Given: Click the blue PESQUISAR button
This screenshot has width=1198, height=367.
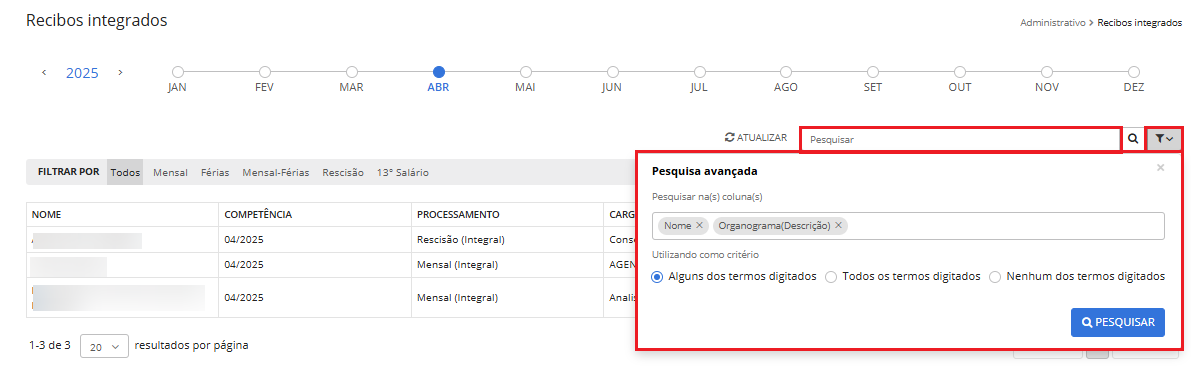Looking at the screenshot, I should 1118,323.
